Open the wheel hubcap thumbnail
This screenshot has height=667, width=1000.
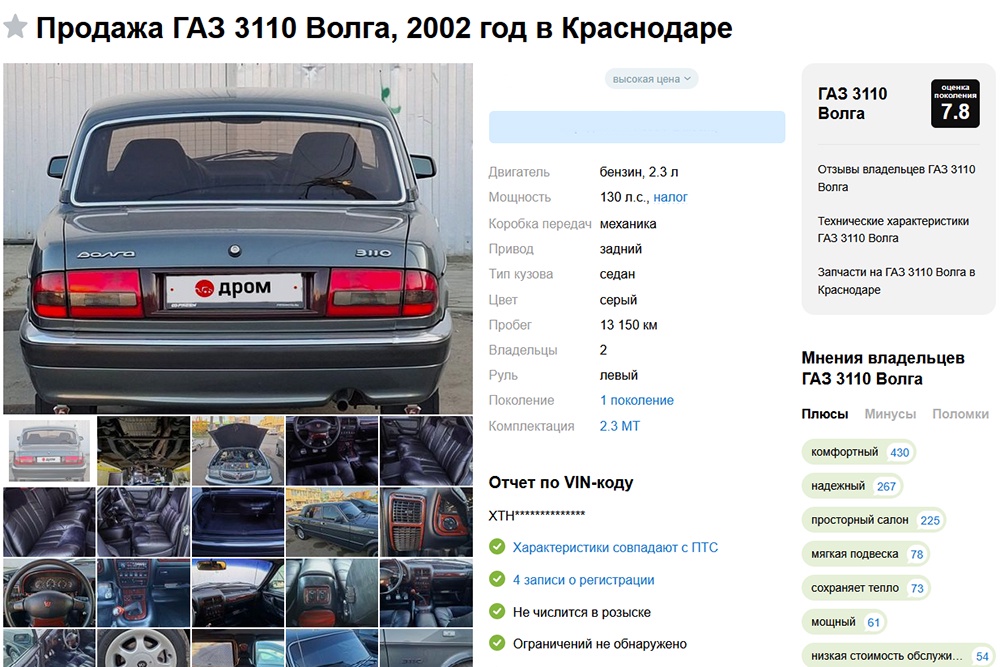pyautogui.click(x=143, y=648)
